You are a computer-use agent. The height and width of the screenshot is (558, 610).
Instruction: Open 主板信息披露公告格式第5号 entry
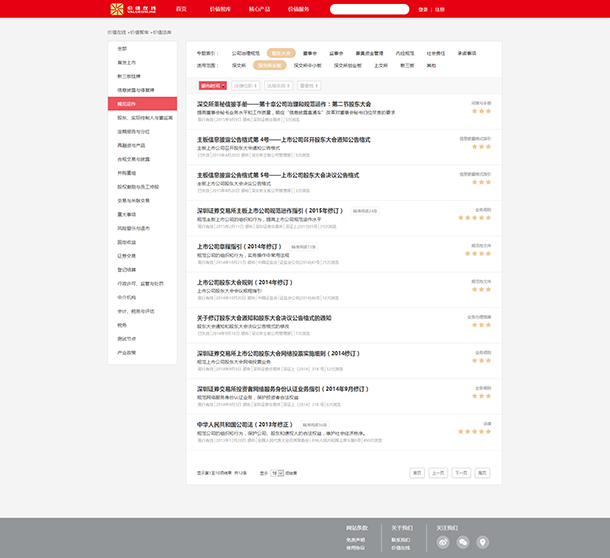278,175
